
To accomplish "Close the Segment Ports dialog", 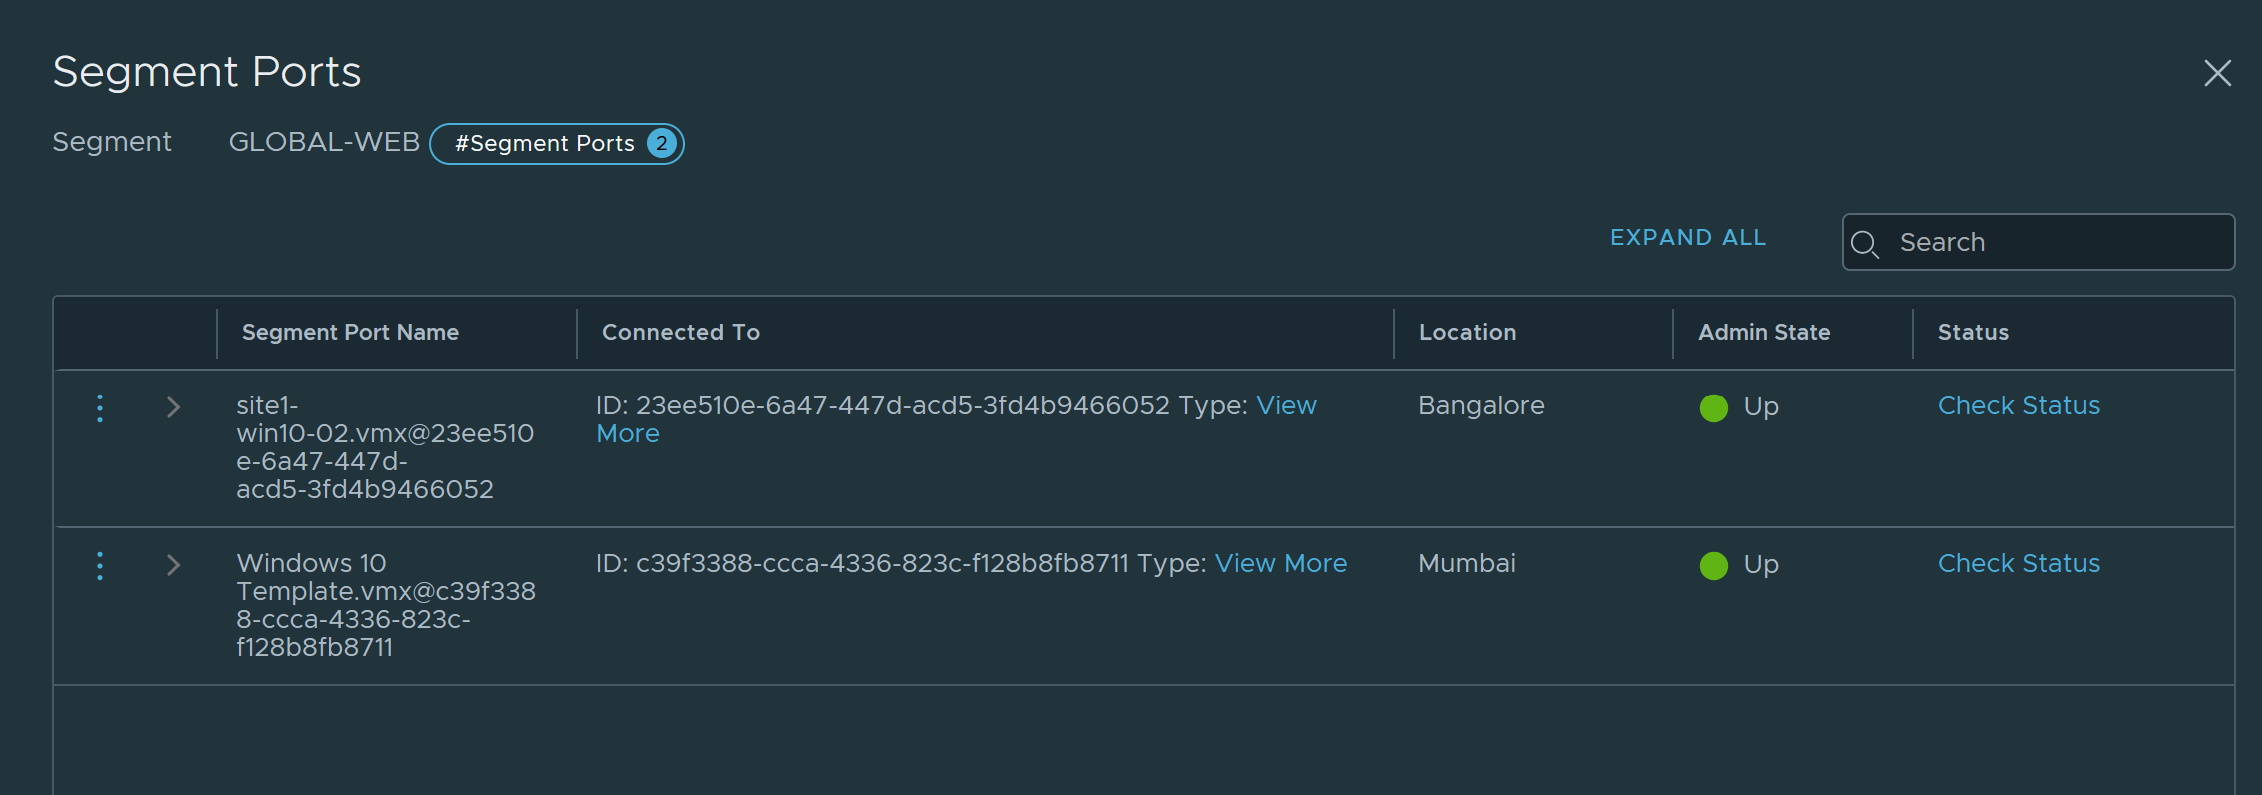I will pyautogui.click(x=2217, y=73).
